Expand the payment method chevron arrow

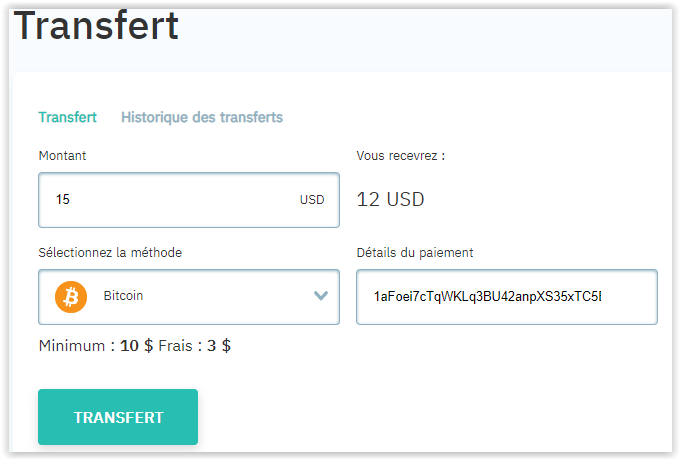321,296
